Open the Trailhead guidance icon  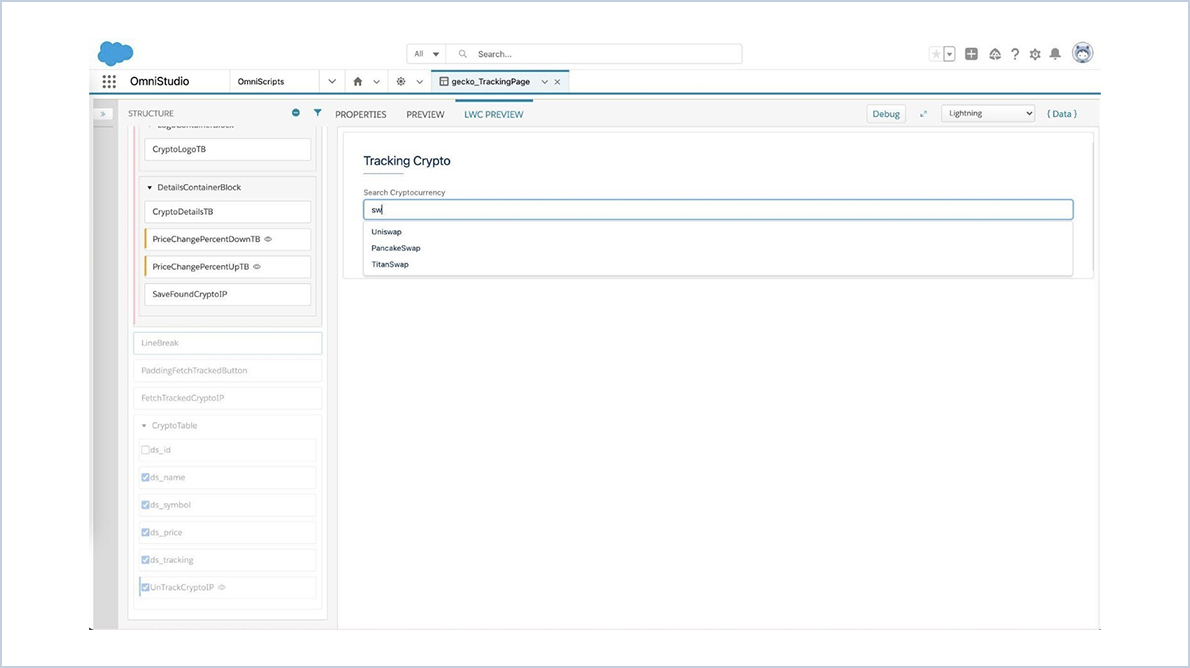click(x=994, y=53)
